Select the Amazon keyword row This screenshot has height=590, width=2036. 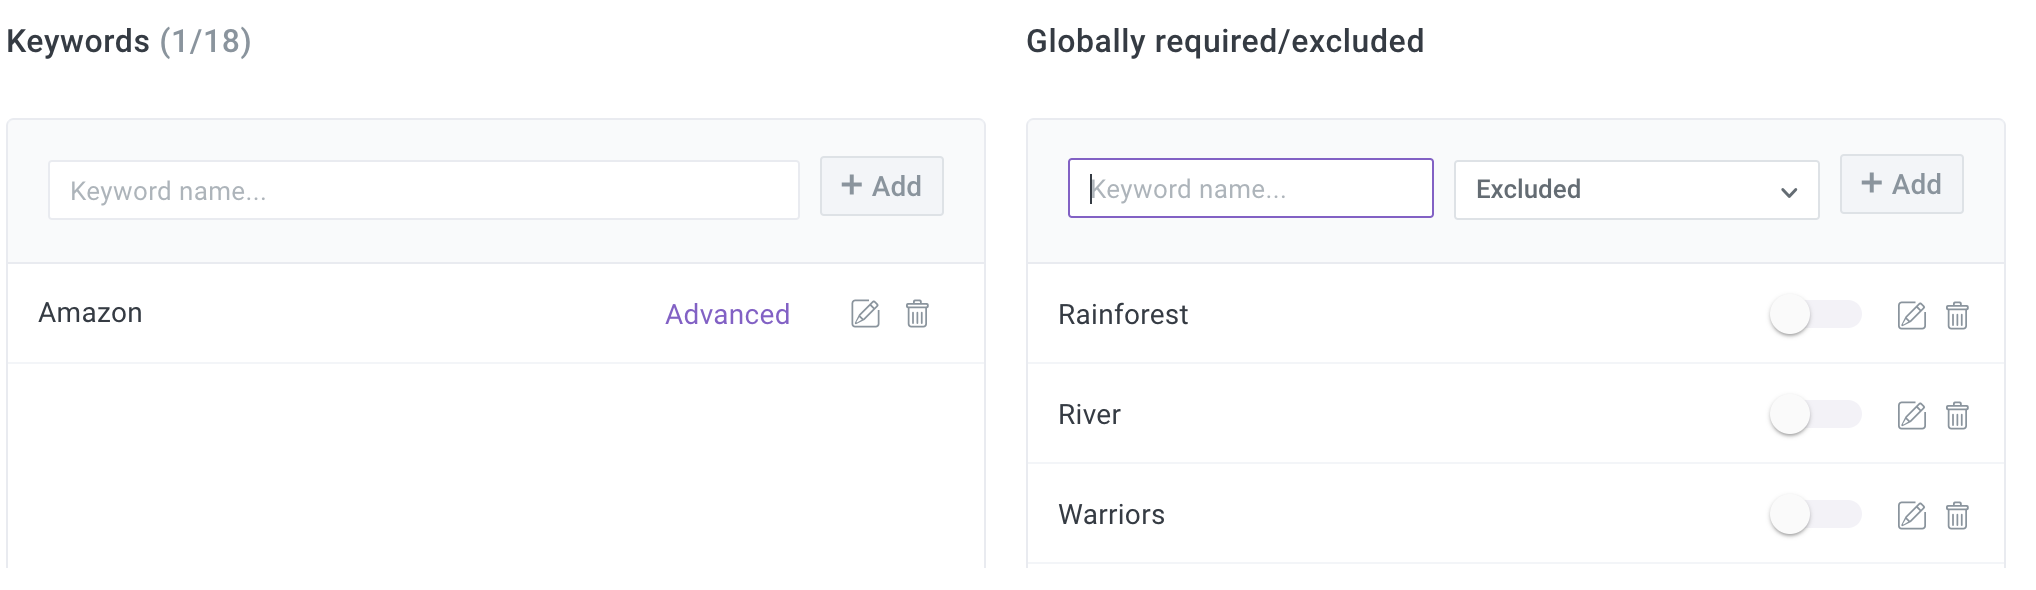coord(496,314)
